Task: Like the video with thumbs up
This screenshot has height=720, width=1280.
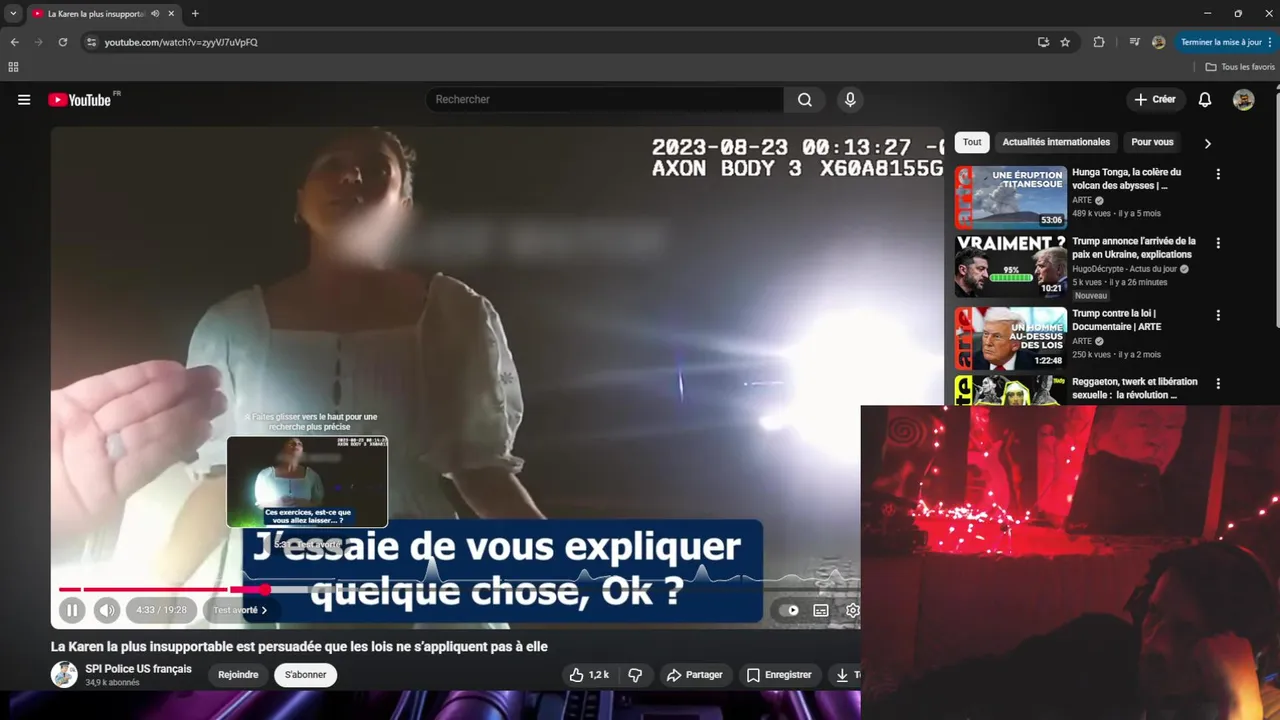Action: [x=588, y=675]
